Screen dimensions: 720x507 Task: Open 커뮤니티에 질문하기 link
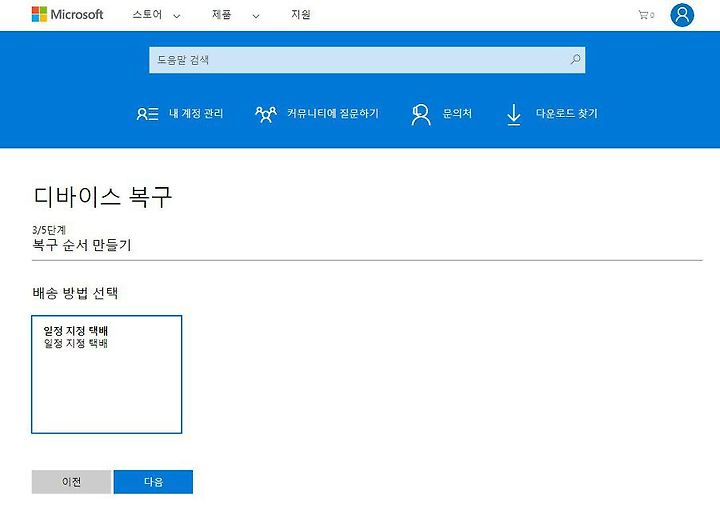tap(333, 113)
